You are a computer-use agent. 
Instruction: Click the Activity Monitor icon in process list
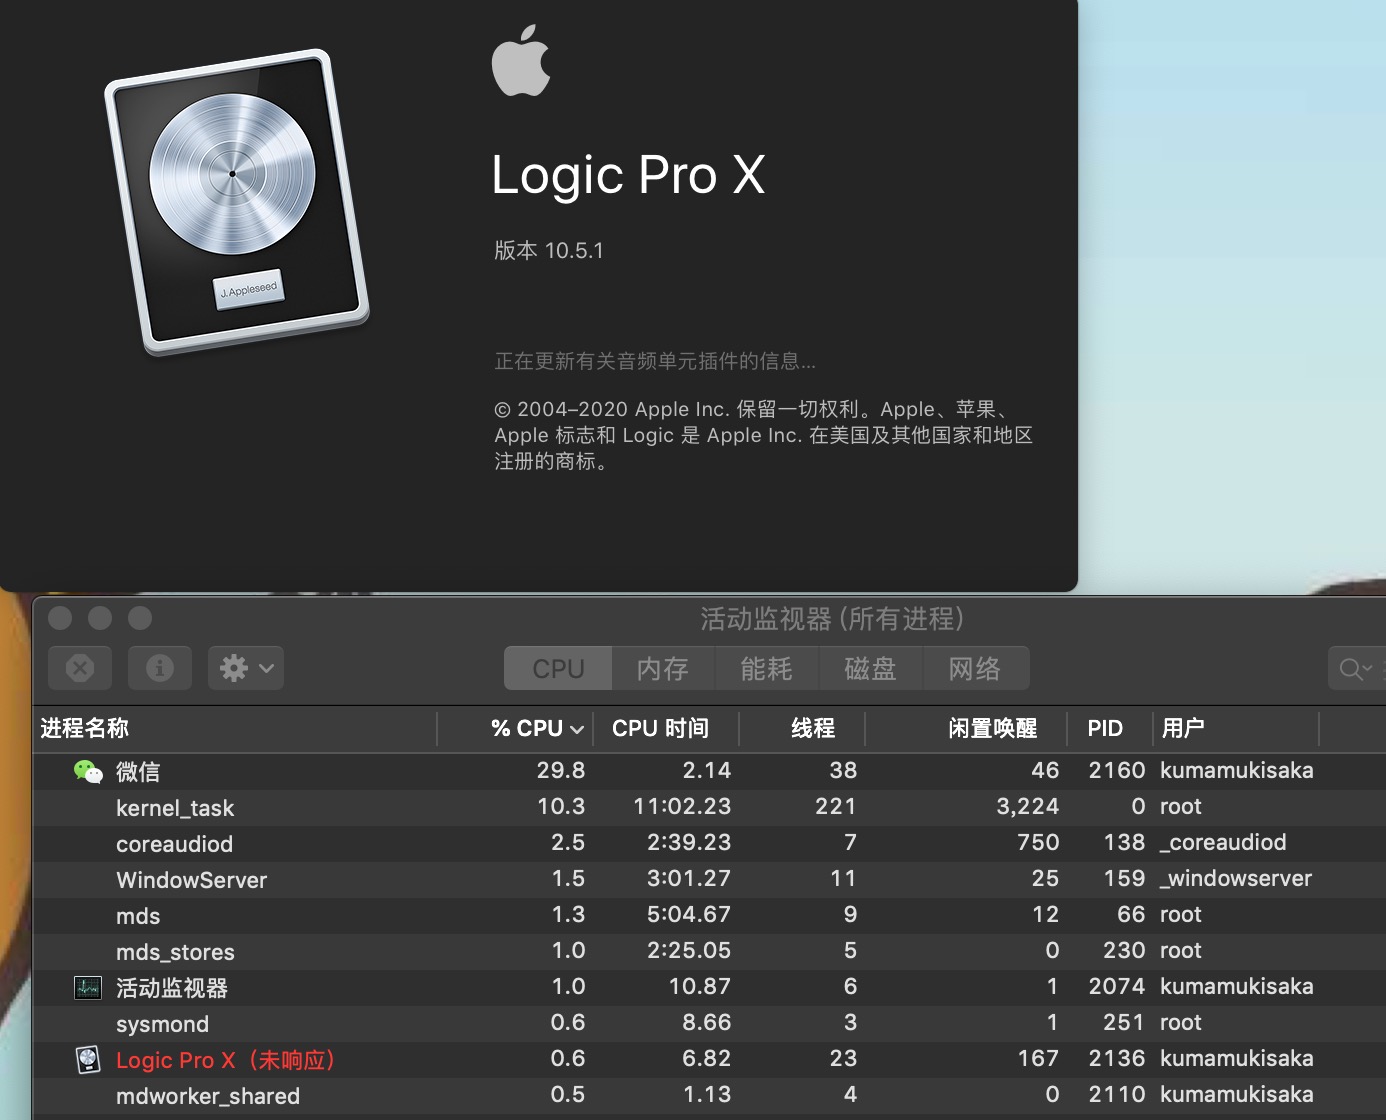point(88,988)
